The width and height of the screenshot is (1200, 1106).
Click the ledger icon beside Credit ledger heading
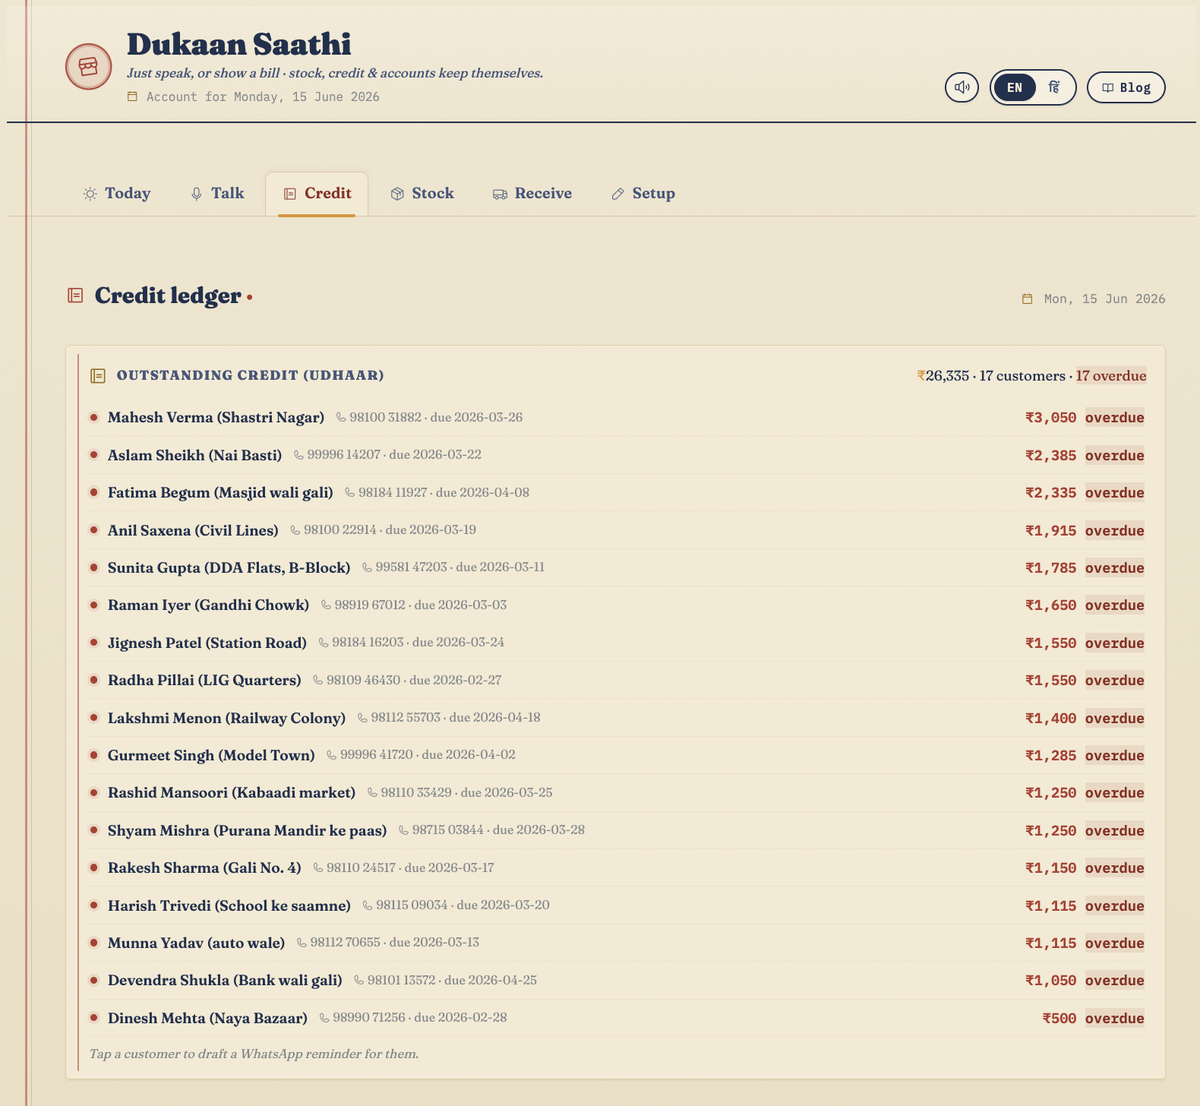75,296
